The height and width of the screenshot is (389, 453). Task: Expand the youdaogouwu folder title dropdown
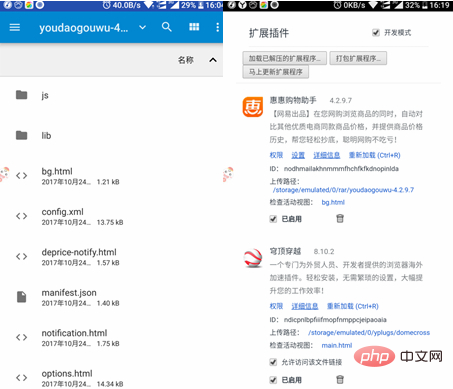[x=142, y=27]
